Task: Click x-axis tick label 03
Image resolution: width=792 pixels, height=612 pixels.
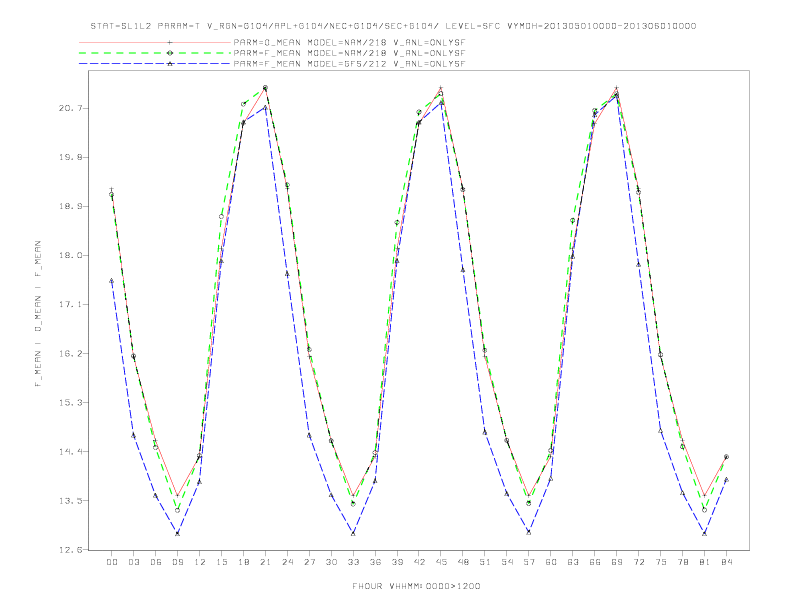Action: pos(133,562)
